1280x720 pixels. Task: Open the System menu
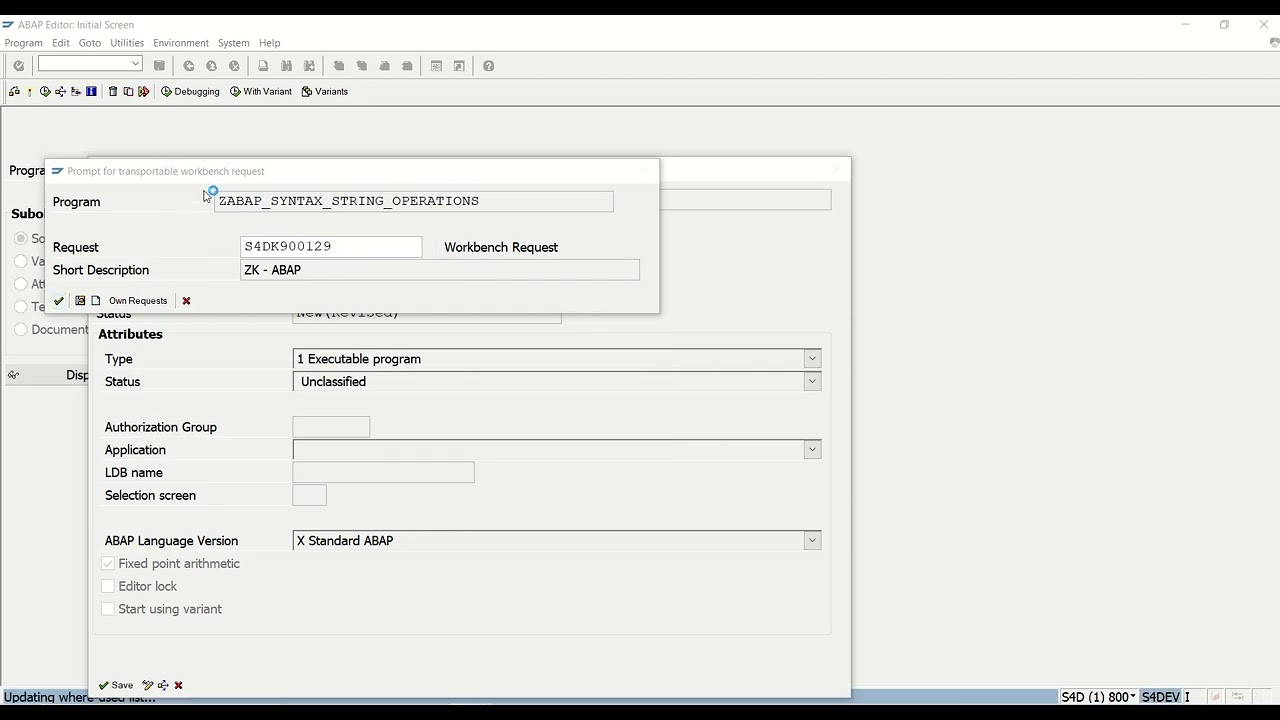(x=234, y=43)
